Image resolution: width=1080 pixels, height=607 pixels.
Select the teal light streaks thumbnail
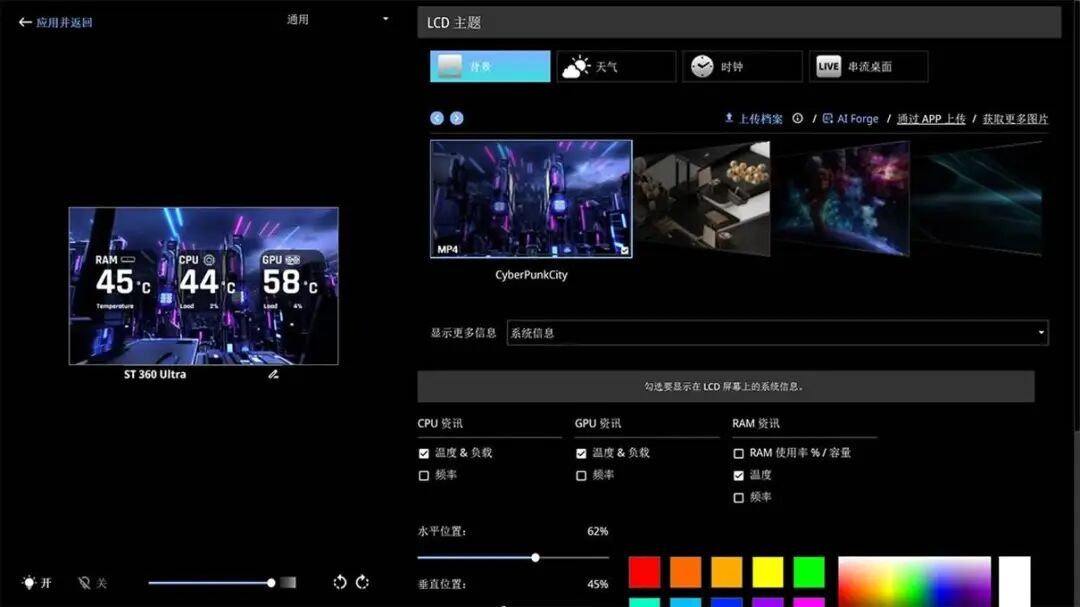[x=977, y=199]
